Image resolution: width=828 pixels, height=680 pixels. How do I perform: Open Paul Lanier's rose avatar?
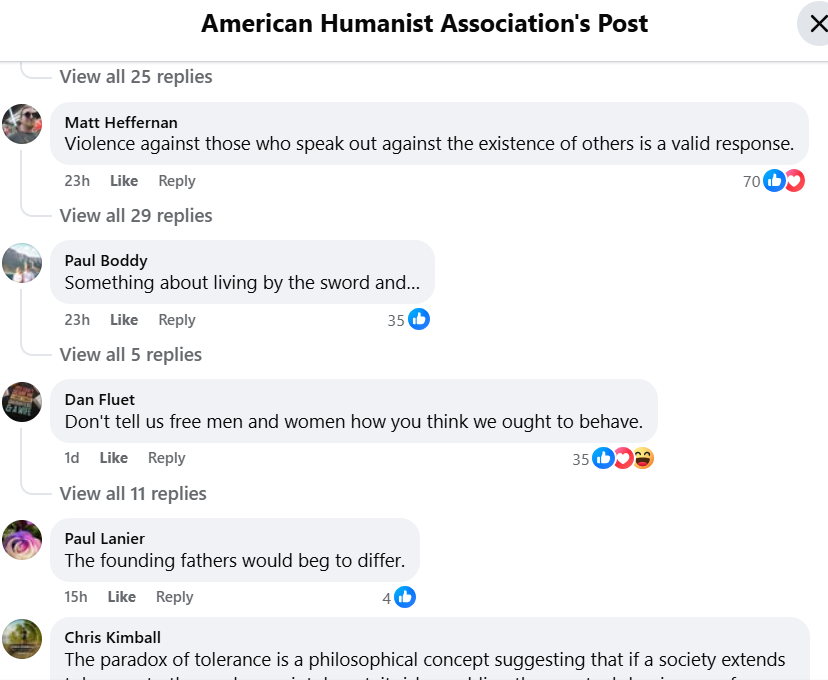[x=22, y=540]
